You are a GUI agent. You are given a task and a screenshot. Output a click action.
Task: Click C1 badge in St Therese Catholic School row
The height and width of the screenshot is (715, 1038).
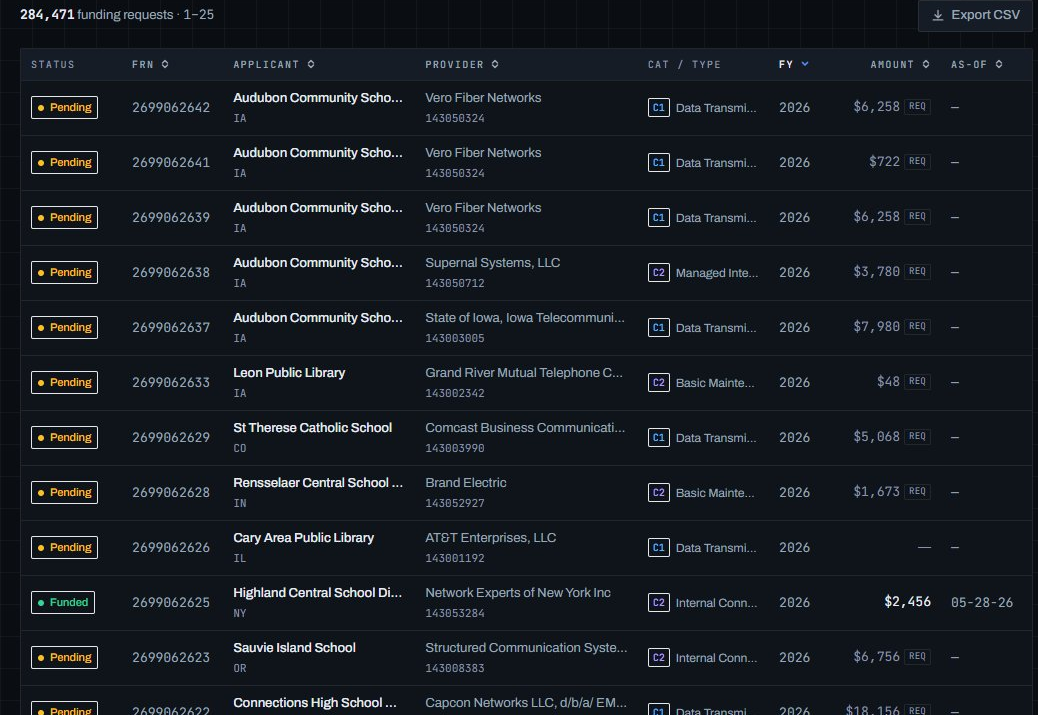click(659, 438)
